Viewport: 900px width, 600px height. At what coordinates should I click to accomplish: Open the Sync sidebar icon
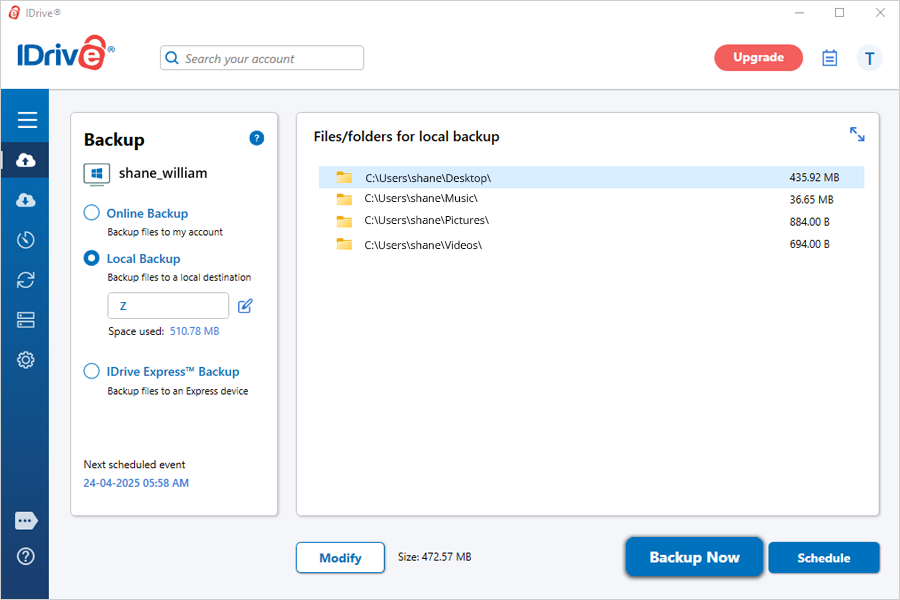(x=26, y=280)
